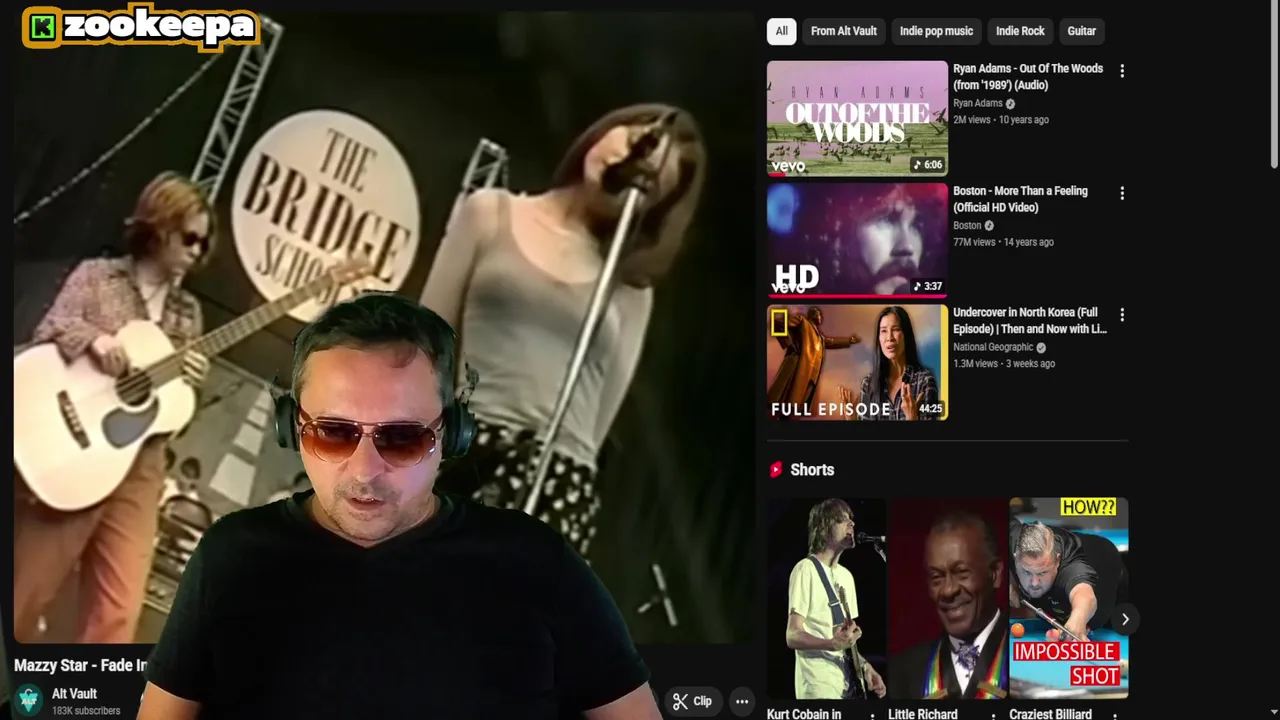Click the Shorts section icon
The image size is (1280, 720).
[775, 469]
